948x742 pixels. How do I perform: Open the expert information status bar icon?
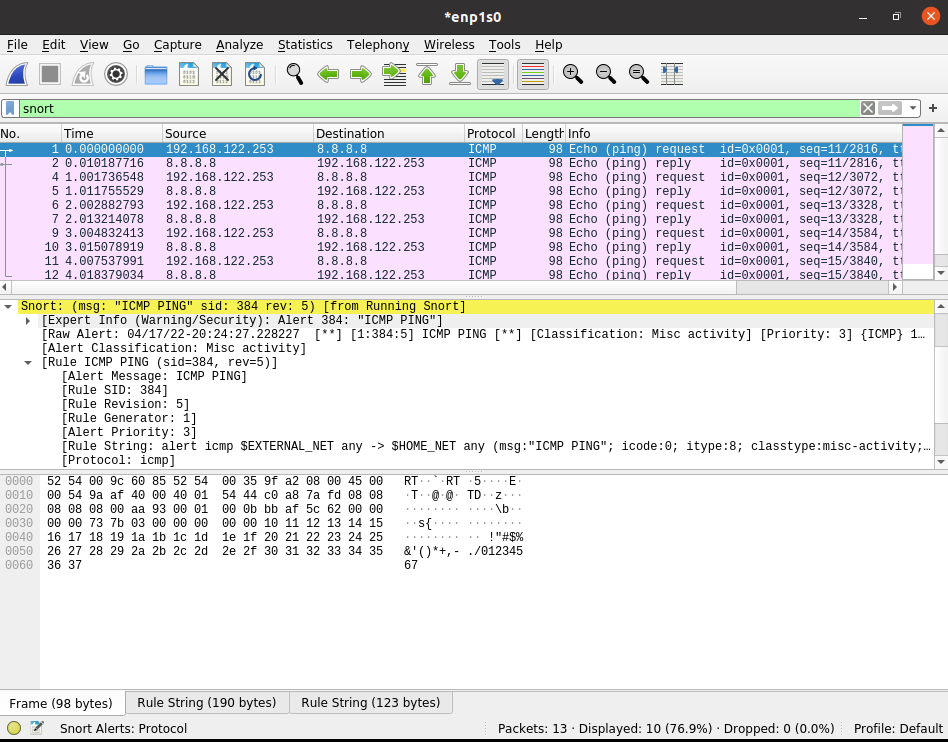14,729
